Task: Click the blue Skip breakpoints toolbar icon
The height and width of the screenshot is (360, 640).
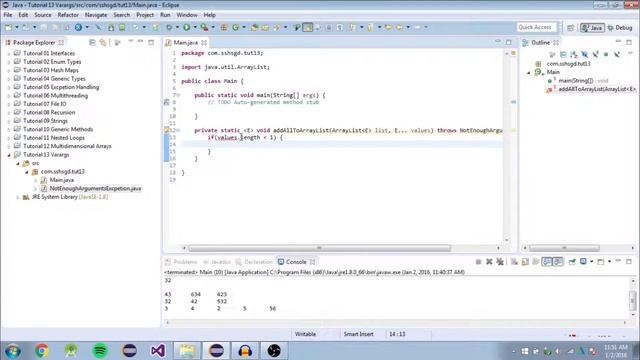Action: click(98, 27)
